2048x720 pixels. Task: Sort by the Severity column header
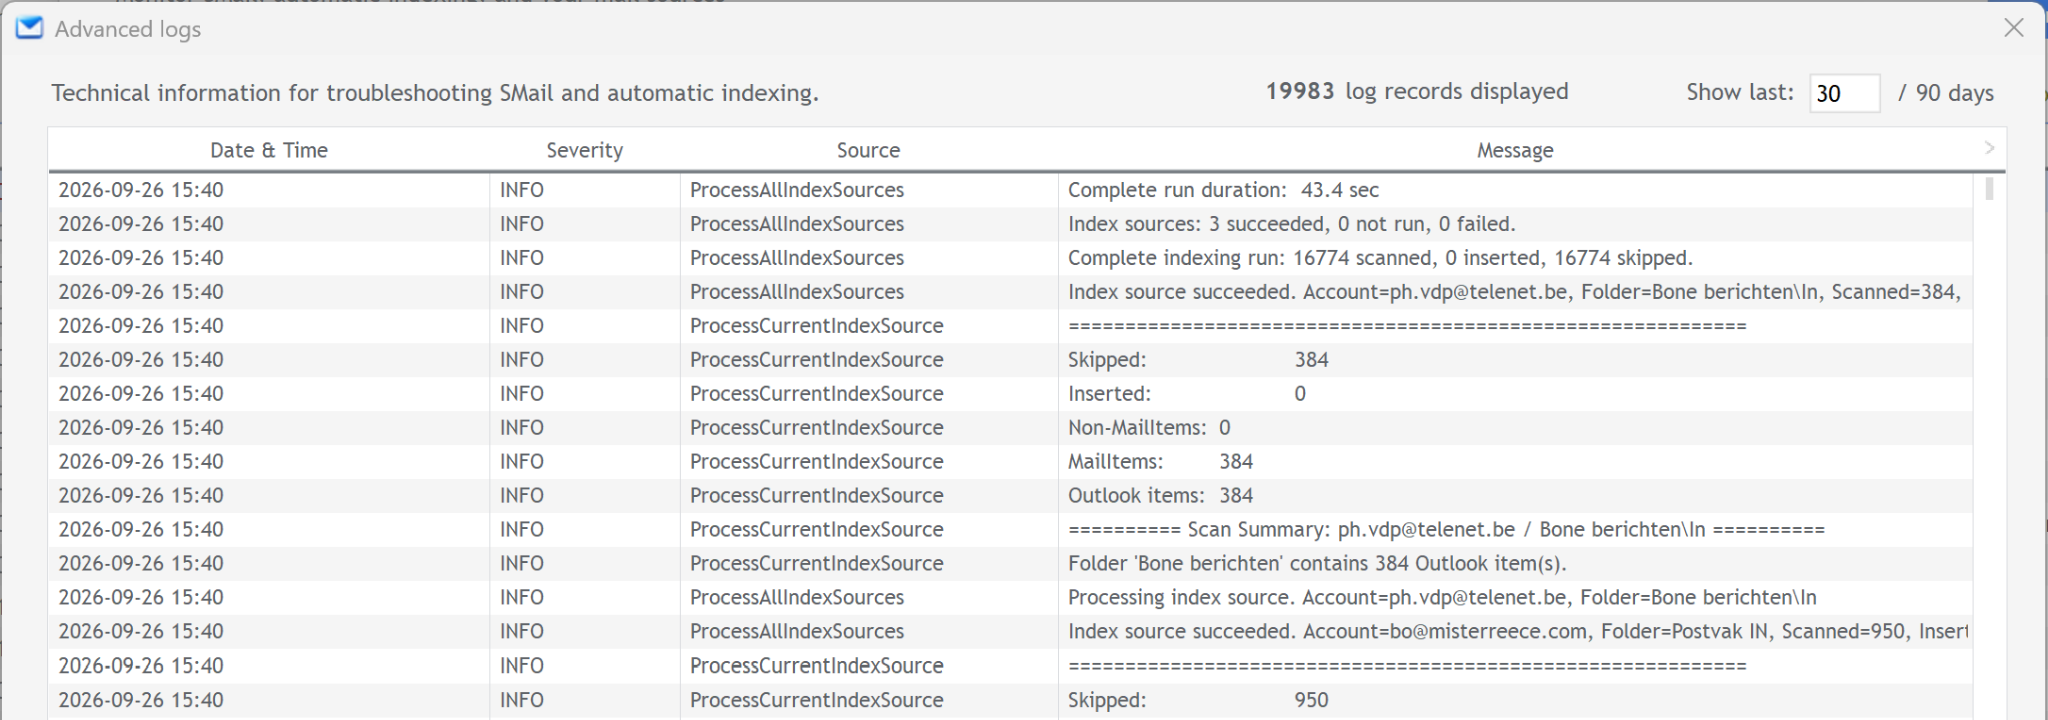click(x=584, y=150)
